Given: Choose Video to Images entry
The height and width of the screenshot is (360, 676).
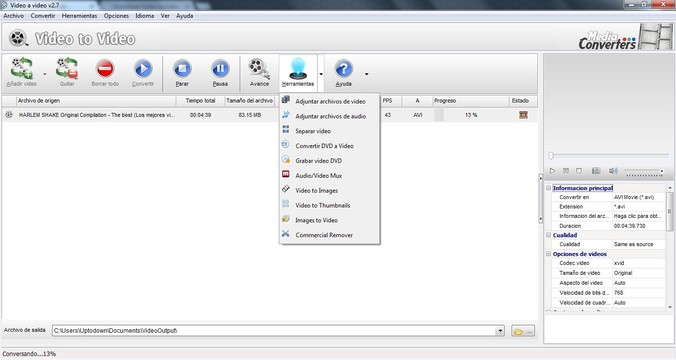Looking at the screenshot, I should point(329,191).
